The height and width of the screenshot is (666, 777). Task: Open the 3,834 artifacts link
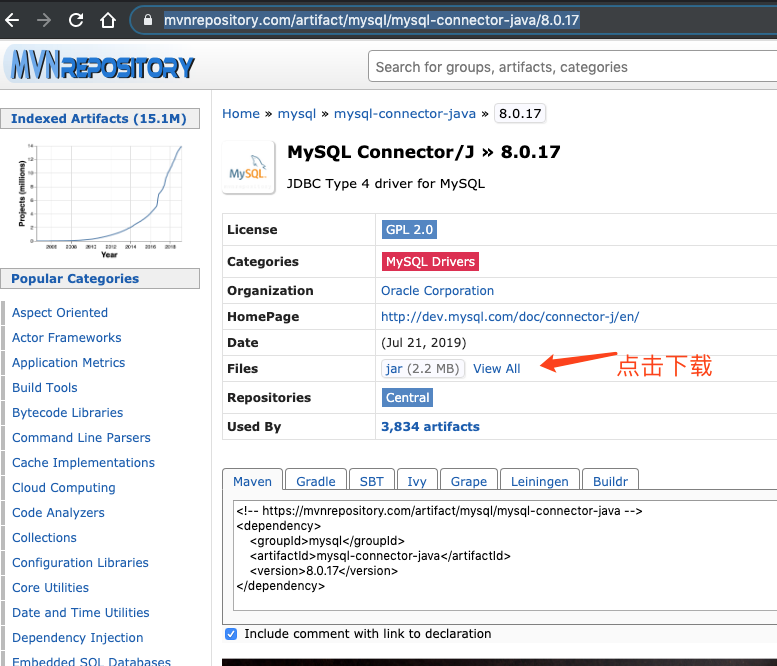pyautogui.click(x=430, y=427)
